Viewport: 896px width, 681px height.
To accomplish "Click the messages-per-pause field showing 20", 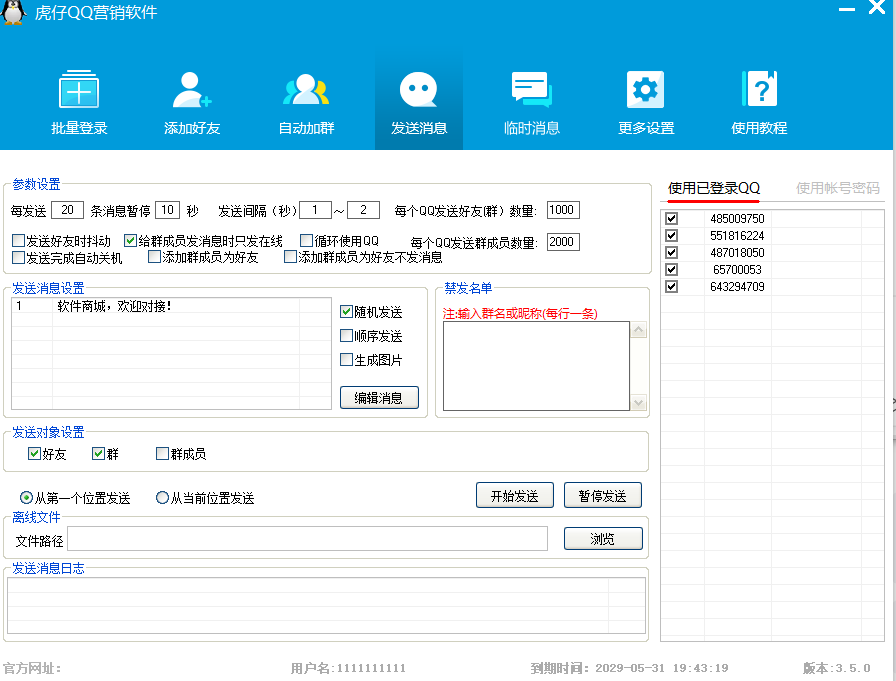I will pos(67,210).
